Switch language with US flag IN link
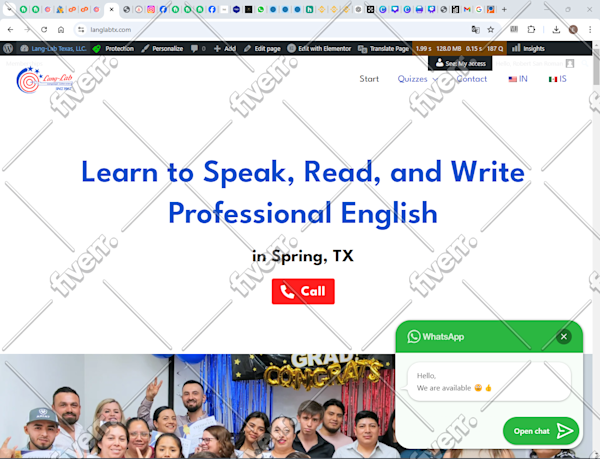 tap(518, 79)
